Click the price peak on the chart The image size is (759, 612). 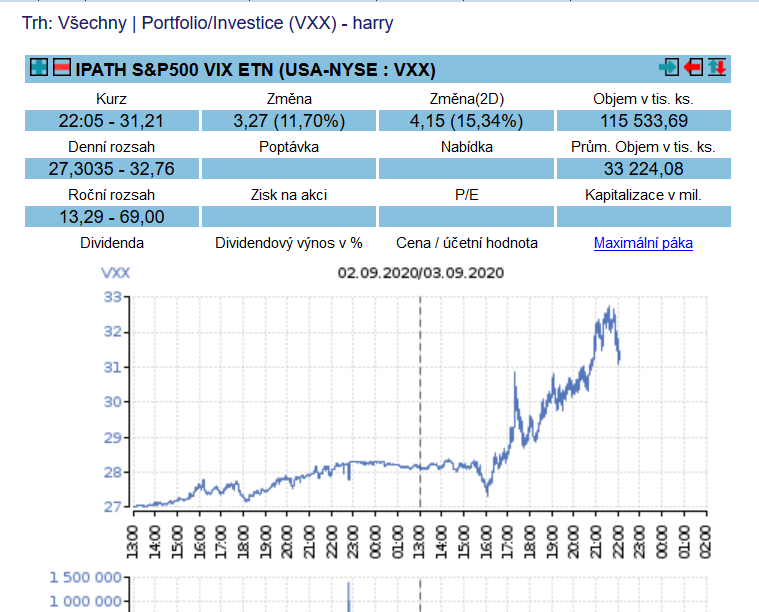click(x=609, y=307)
